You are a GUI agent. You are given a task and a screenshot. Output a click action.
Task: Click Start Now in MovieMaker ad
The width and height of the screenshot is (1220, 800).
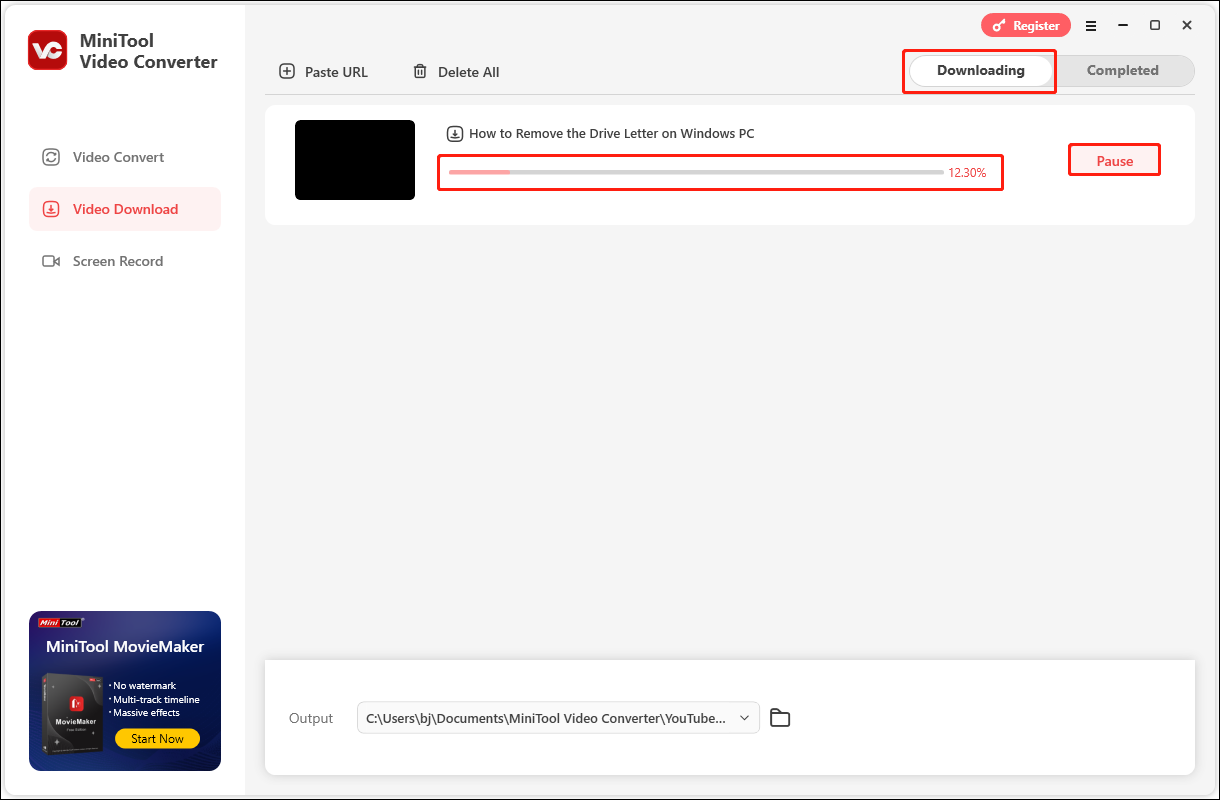pyautogui.click(x=157, y=739)
